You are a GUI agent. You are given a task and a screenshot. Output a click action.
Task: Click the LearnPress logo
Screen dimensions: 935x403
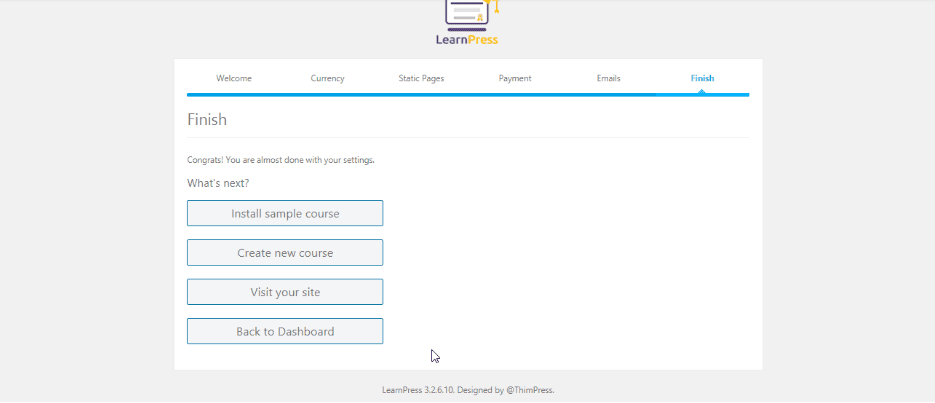pos(468,23)
